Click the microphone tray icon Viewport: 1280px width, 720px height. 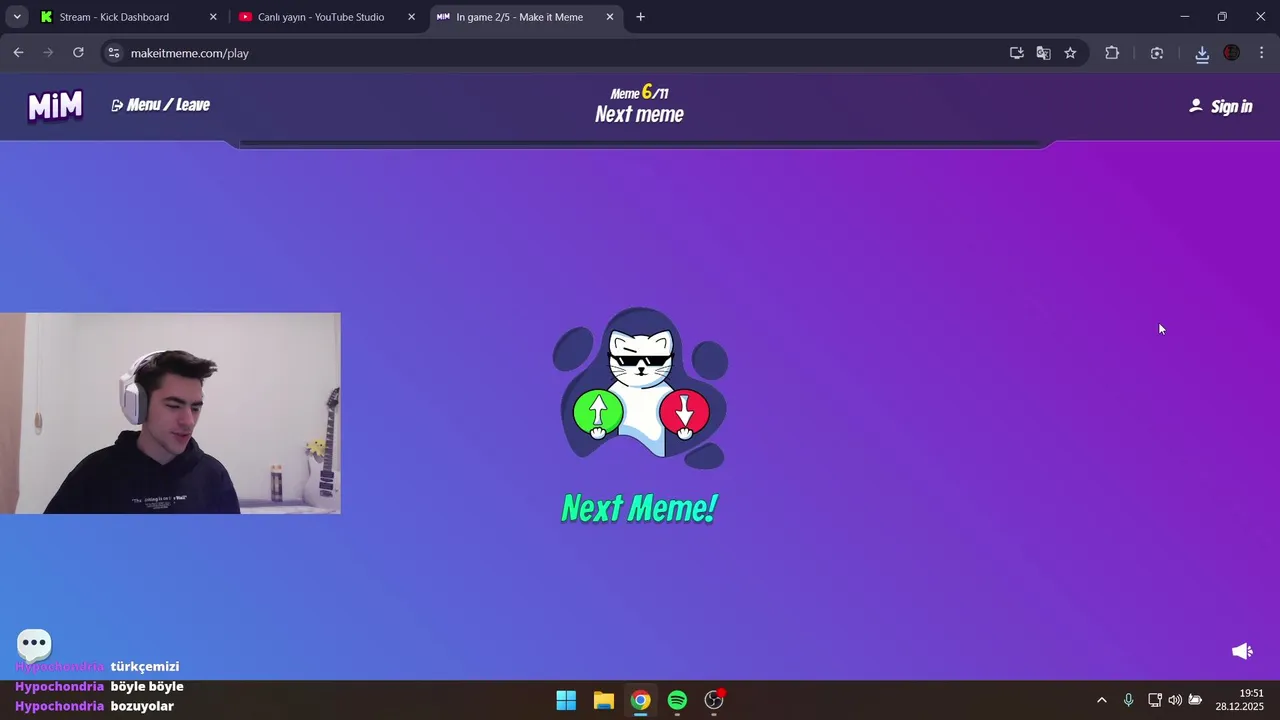(x=1128, y=700)
